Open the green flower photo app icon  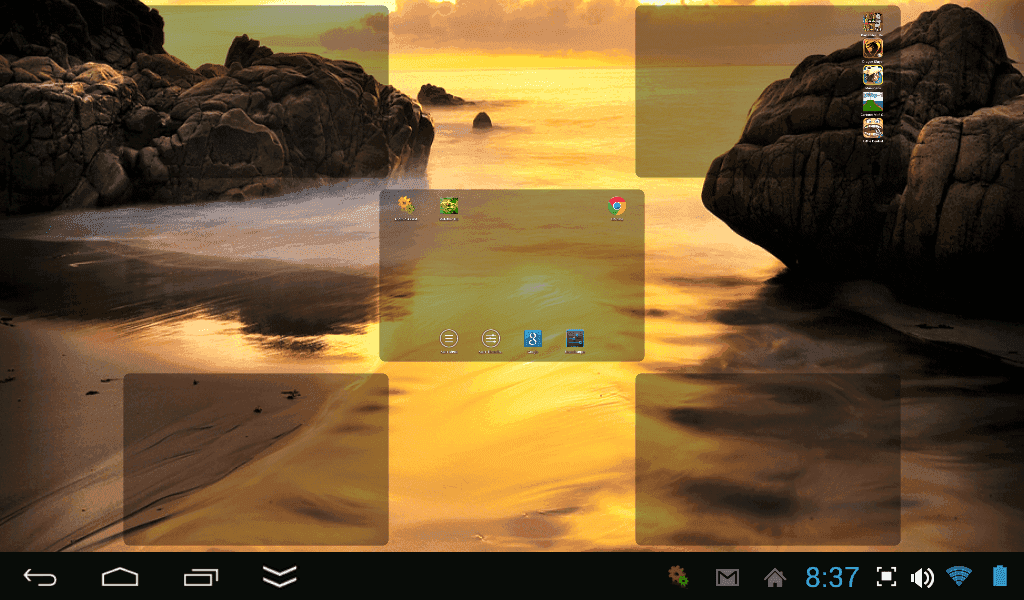pos(449,206)
